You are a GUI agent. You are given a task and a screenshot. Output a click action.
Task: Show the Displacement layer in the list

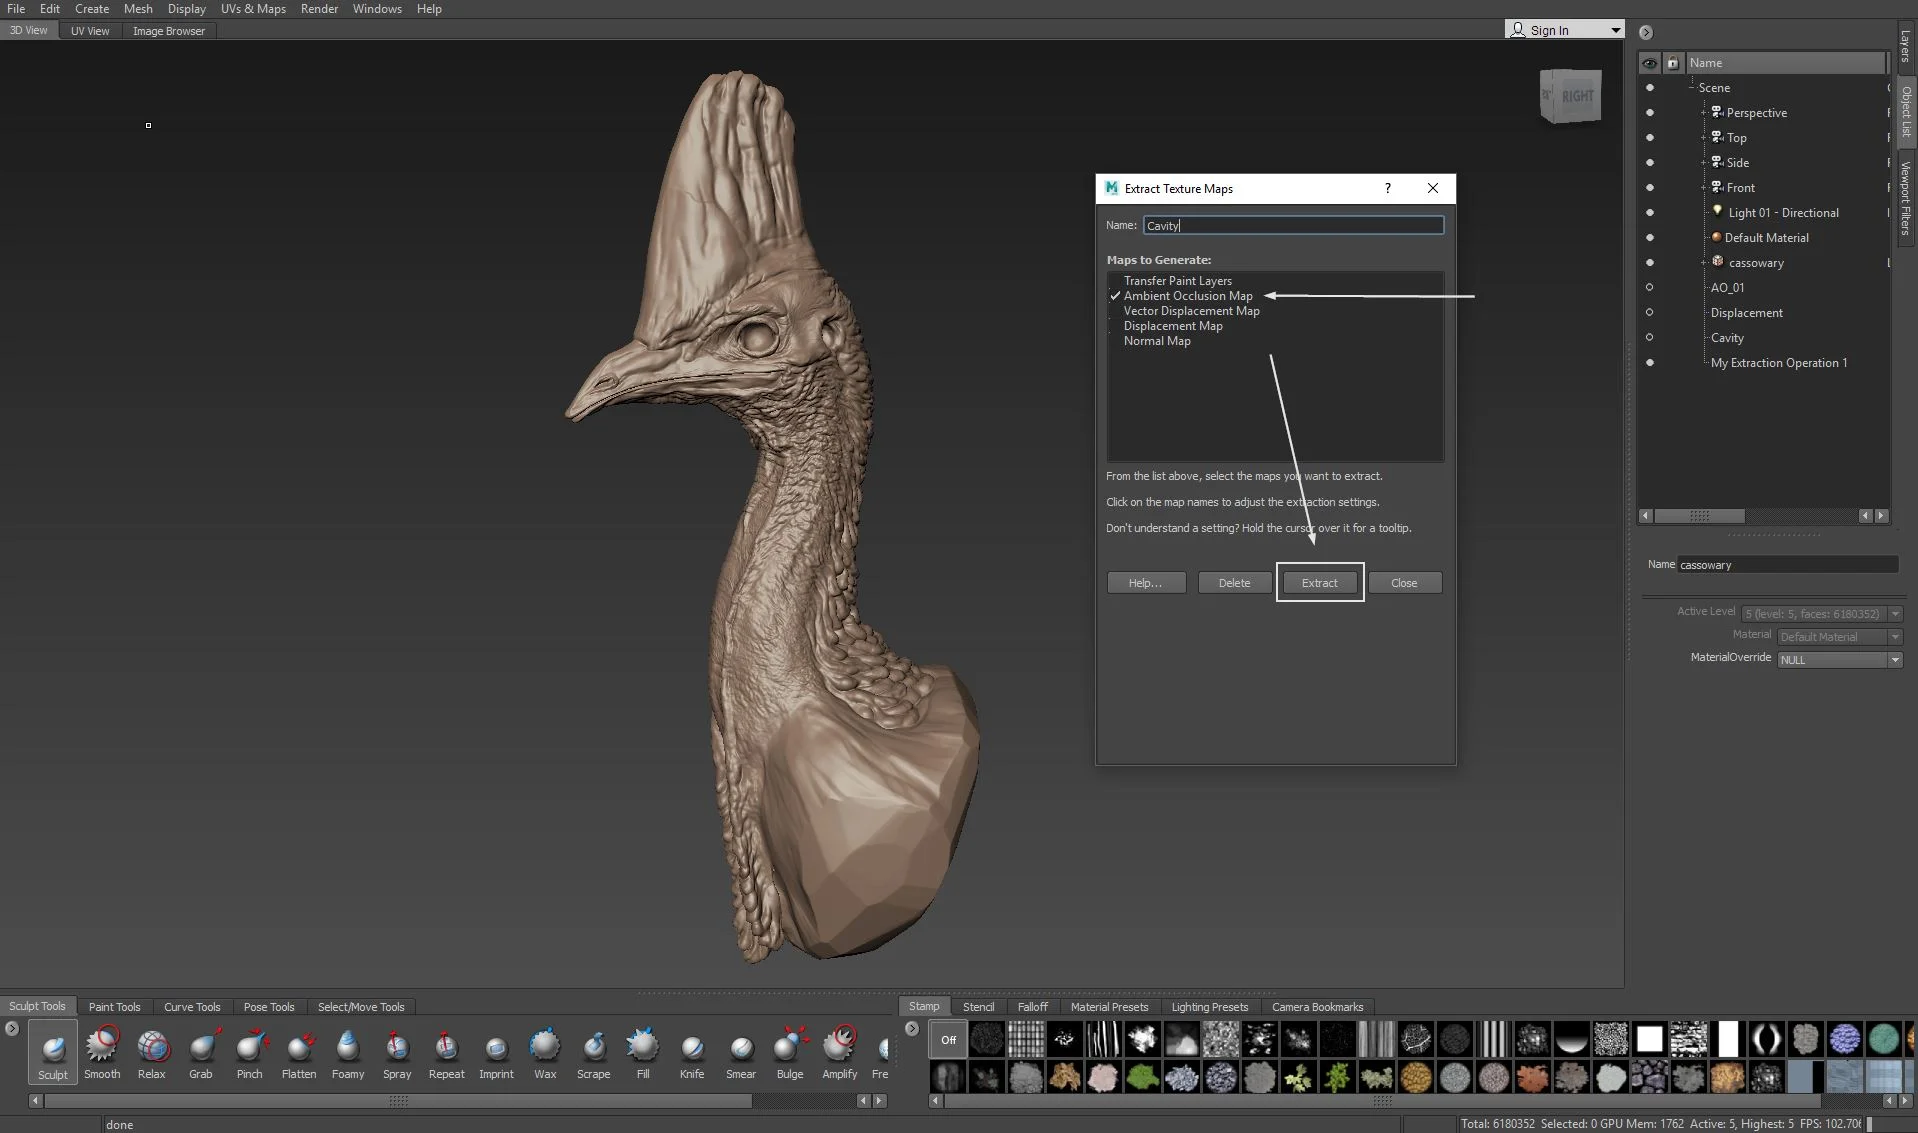click(x=1649, y=313)
